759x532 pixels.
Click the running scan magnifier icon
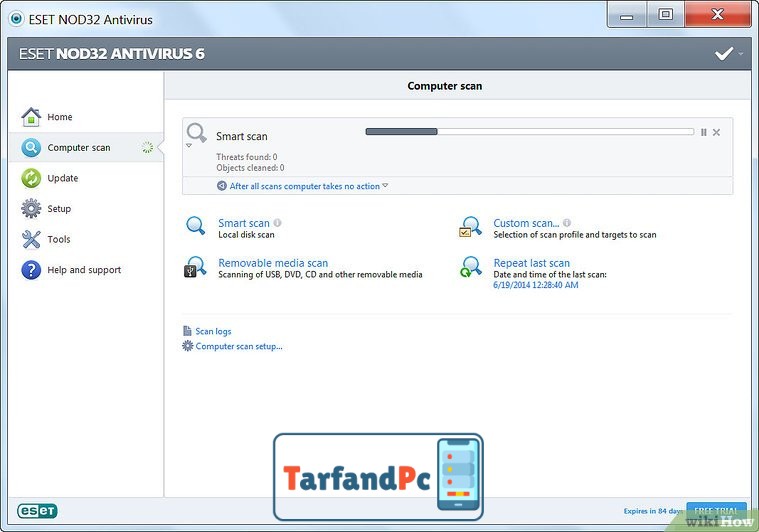[x=197, y=133]
